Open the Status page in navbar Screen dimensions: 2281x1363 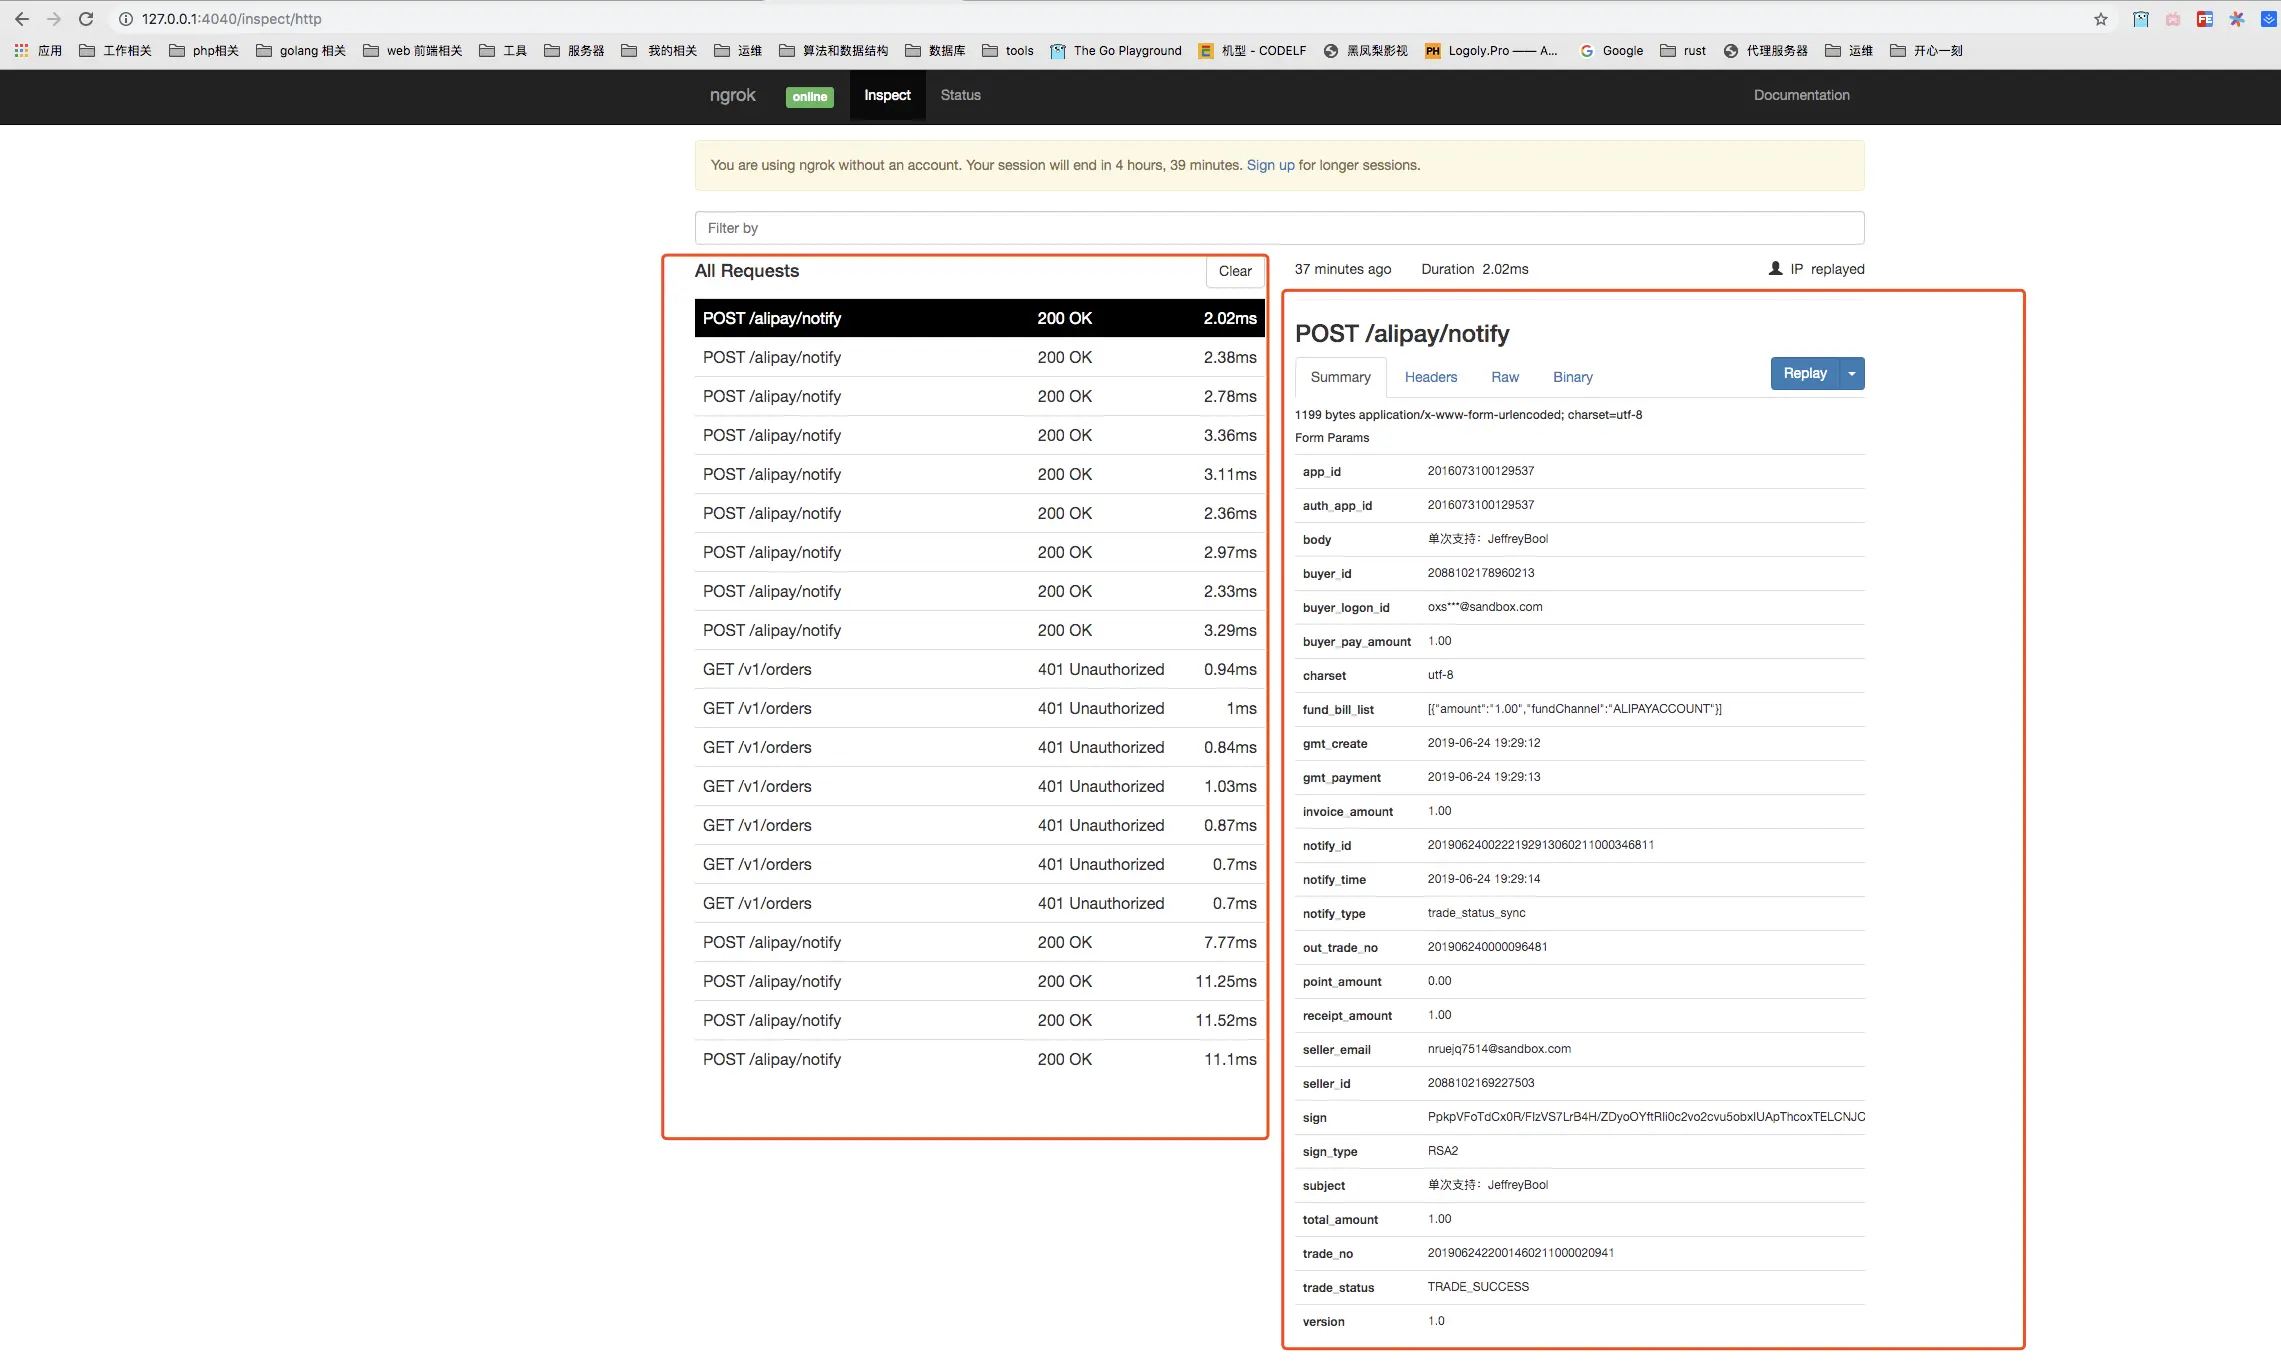pos(960,96)
